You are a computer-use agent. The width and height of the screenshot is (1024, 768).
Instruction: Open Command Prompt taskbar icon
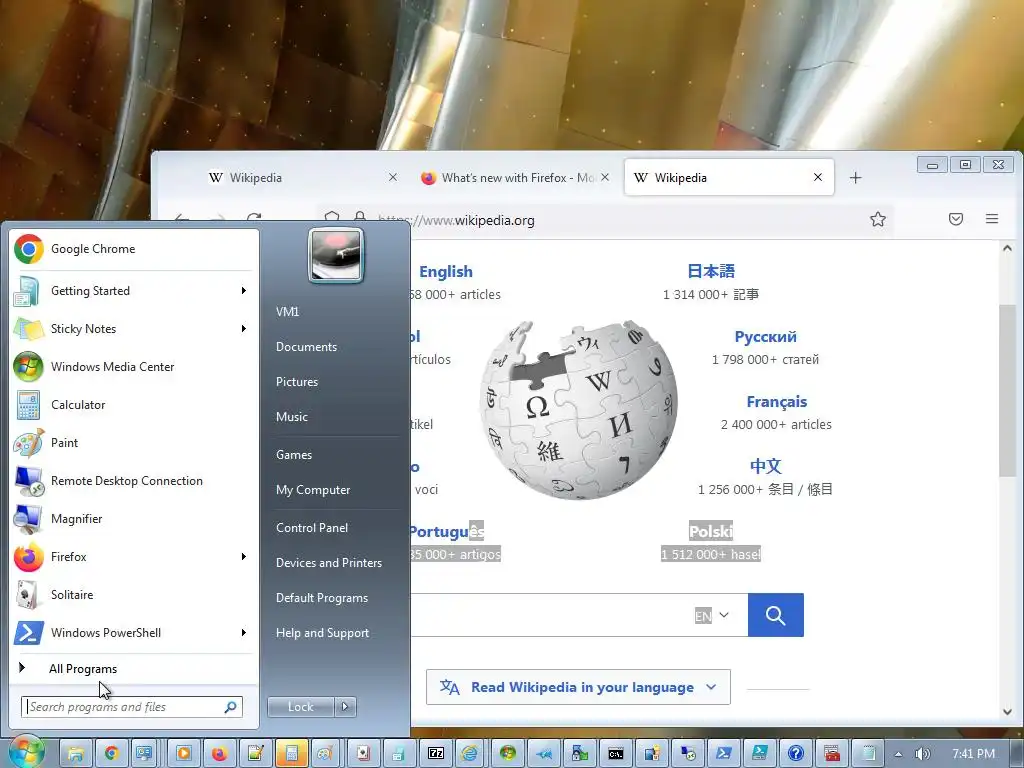click(615, 754)
